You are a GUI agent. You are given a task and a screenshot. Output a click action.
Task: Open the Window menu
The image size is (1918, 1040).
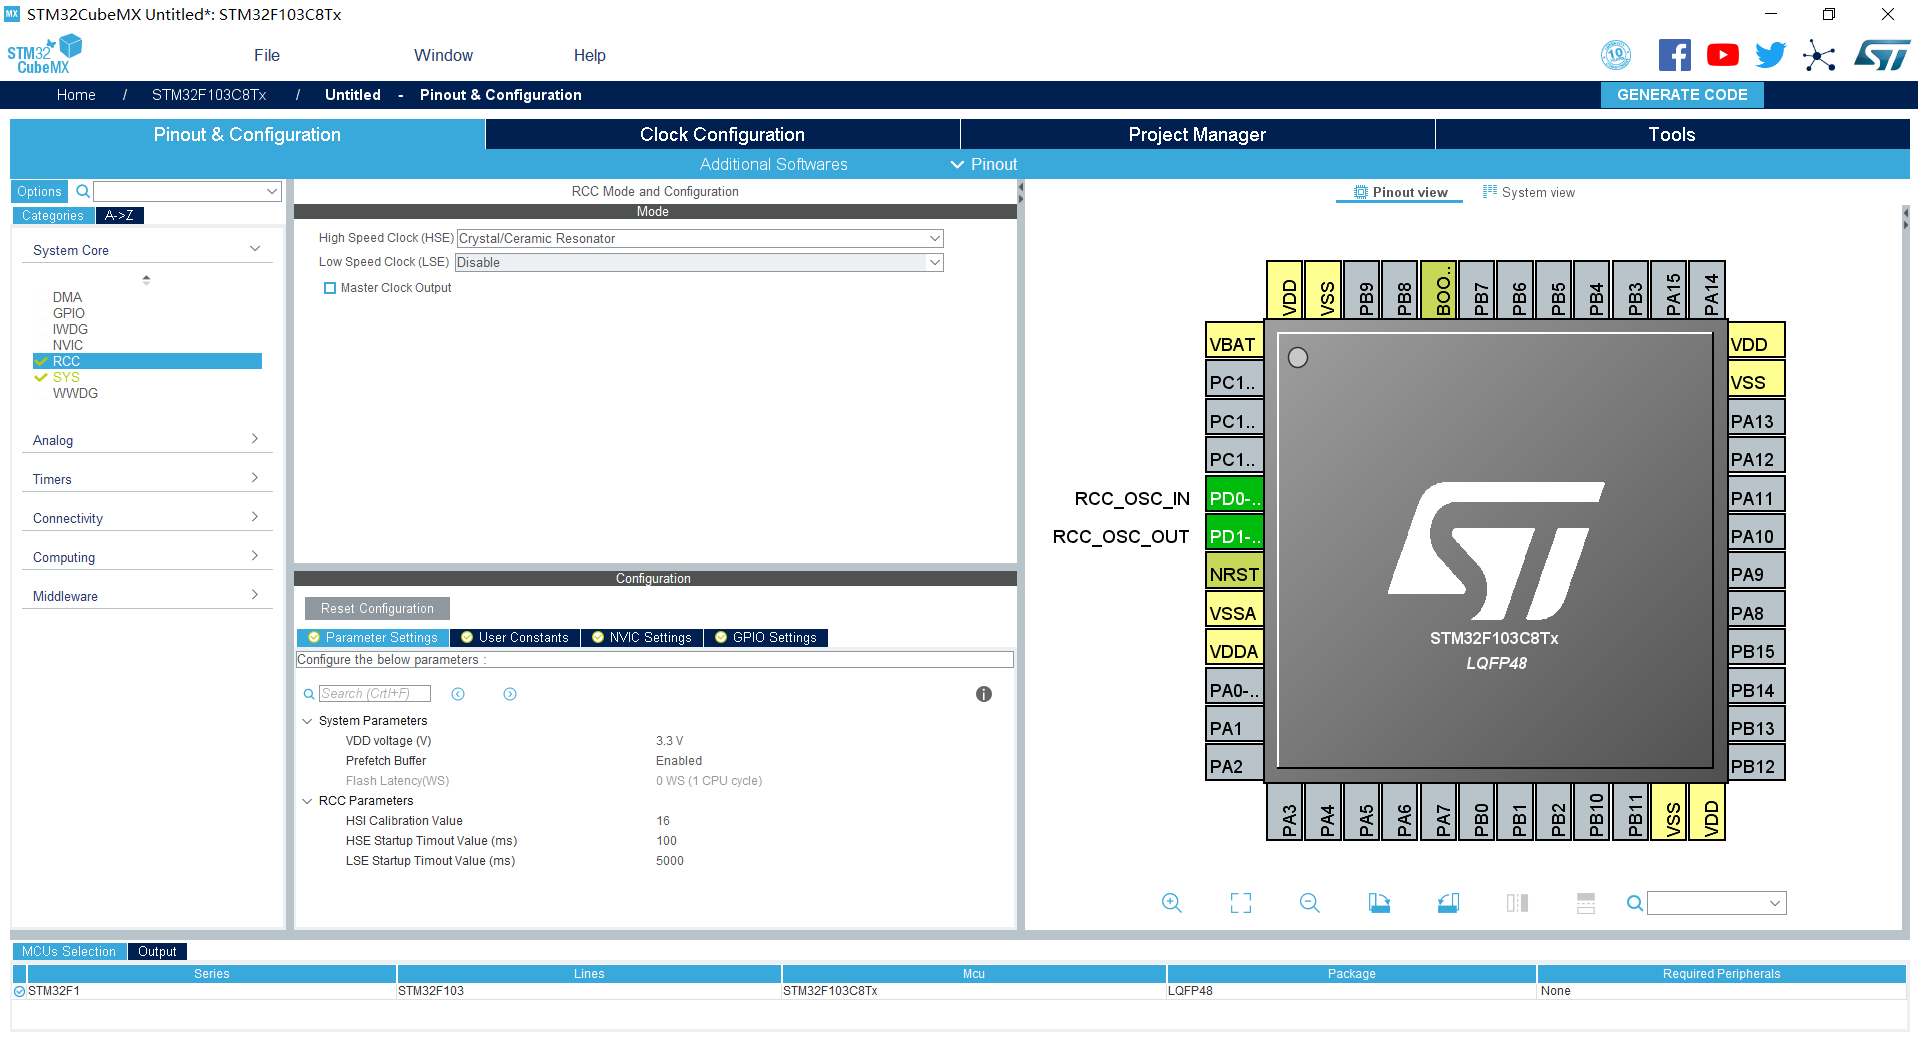click(443, 55)
